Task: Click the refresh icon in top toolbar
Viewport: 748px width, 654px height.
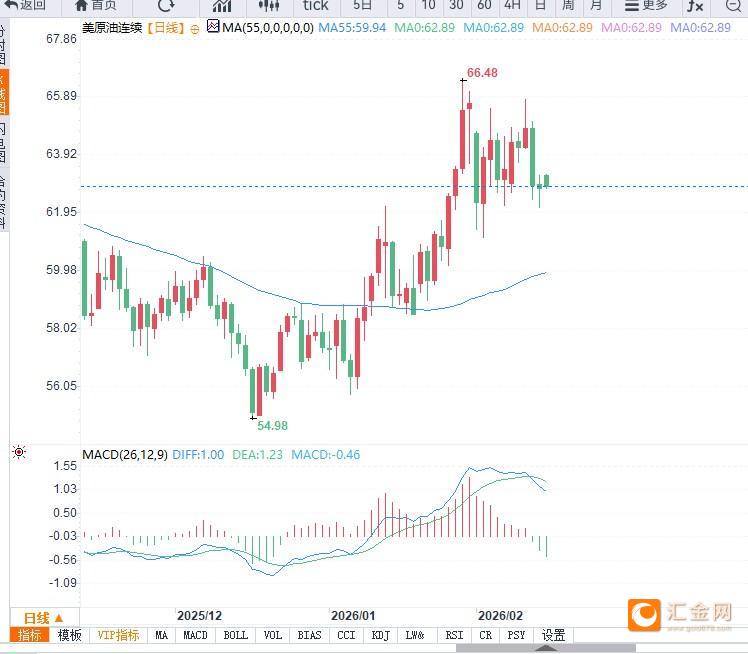Action: point(166,5)
